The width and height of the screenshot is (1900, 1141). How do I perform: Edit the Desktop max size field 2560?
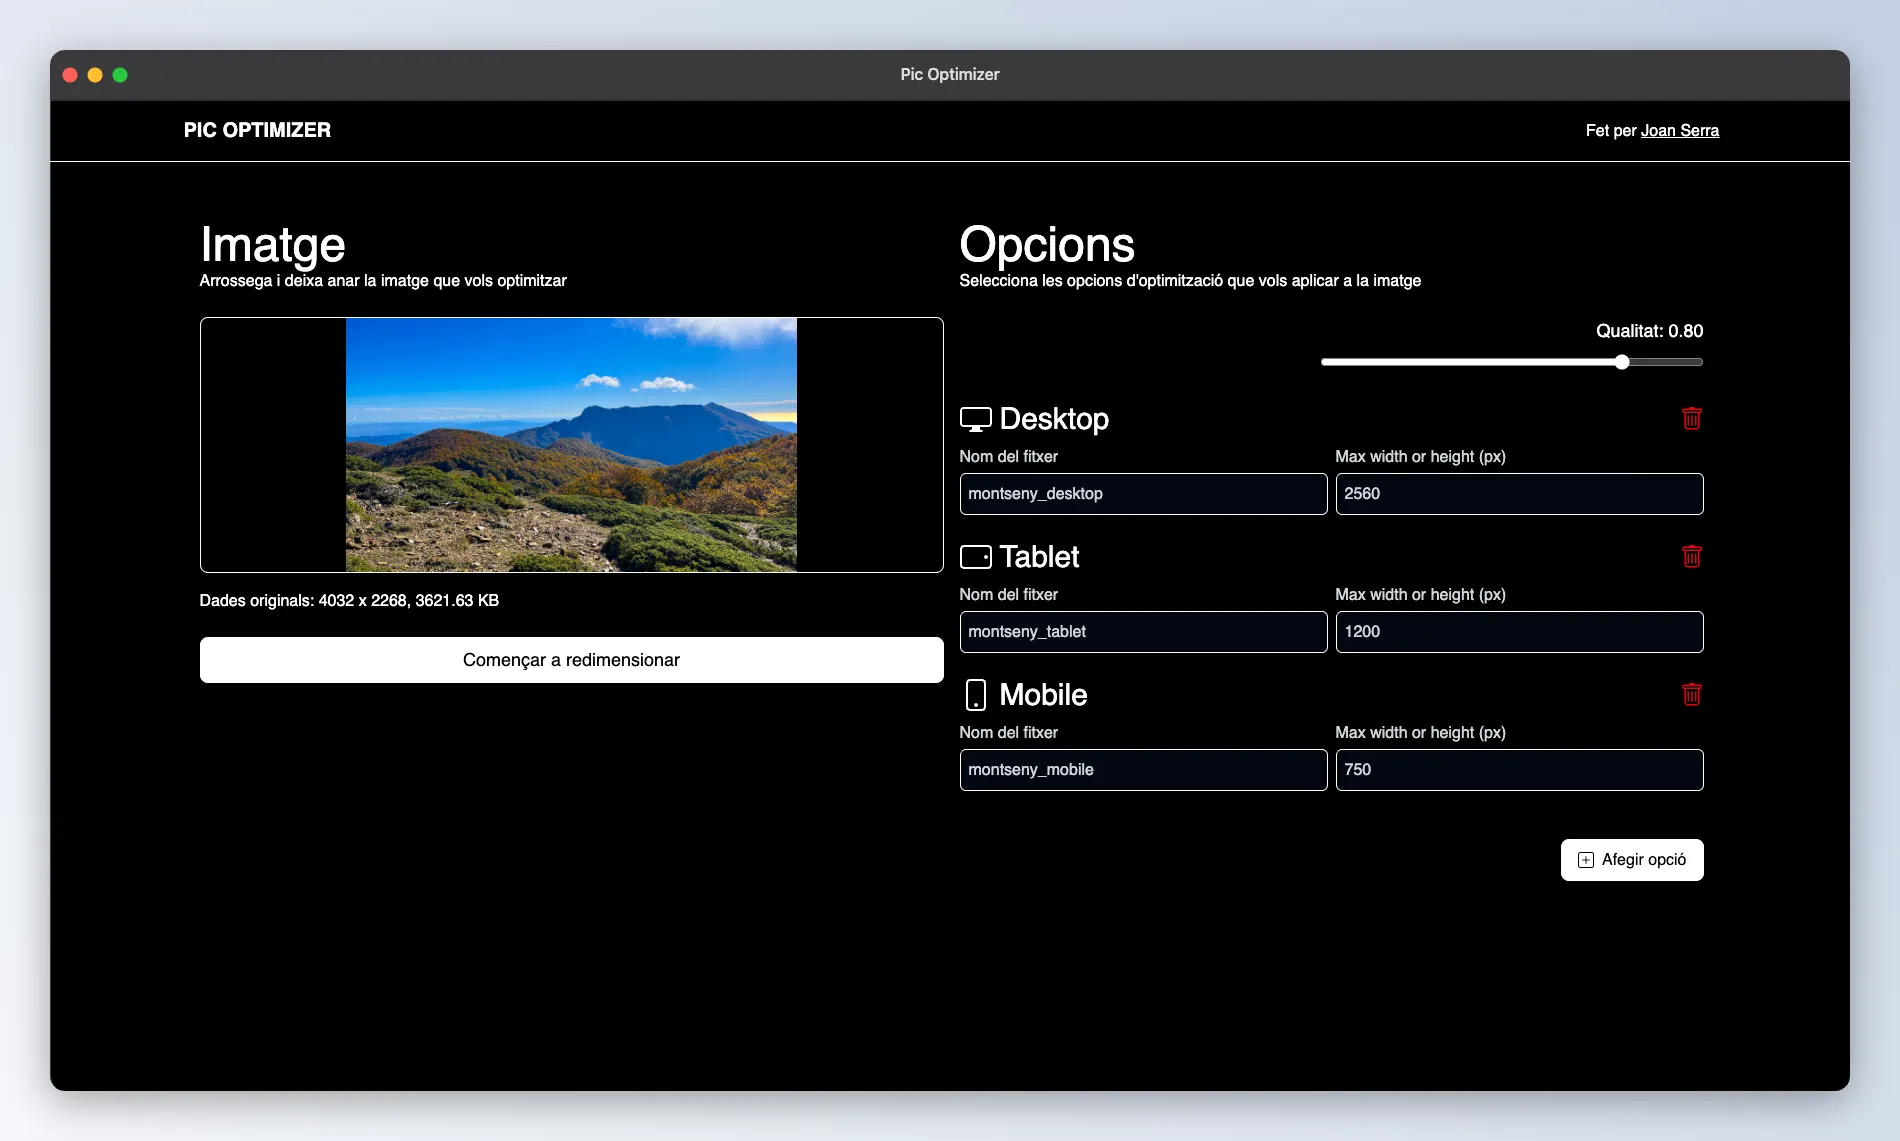point(1519,494)
